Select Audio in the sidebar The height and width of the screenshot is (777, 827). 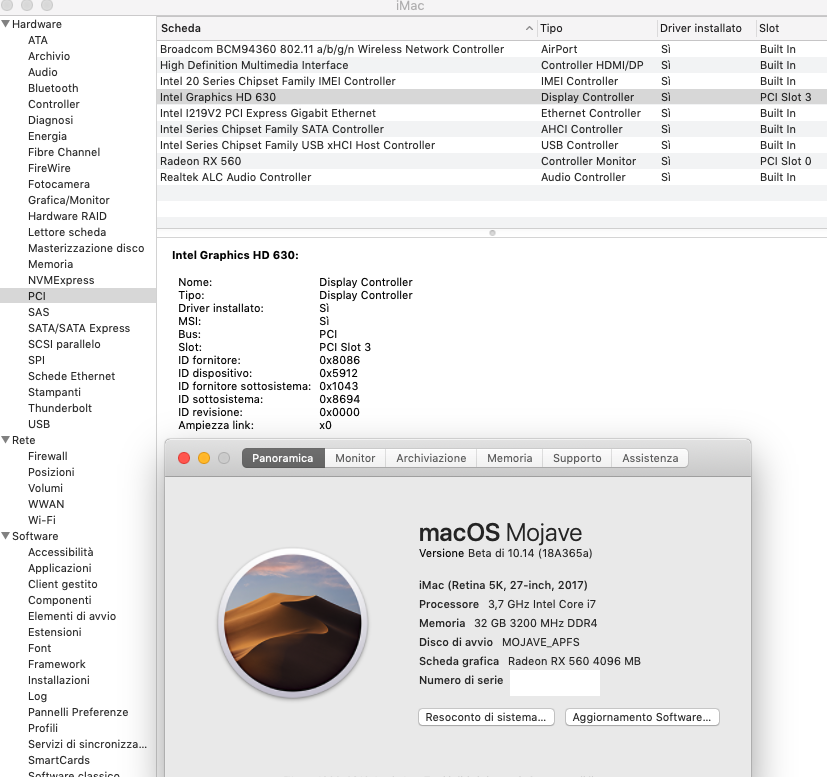tap(43, 72)
